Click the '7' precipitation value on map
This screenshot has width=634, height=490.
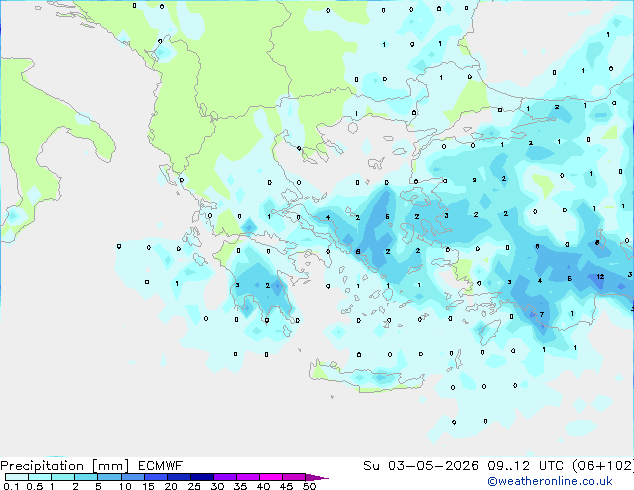[x=542, y=314]
